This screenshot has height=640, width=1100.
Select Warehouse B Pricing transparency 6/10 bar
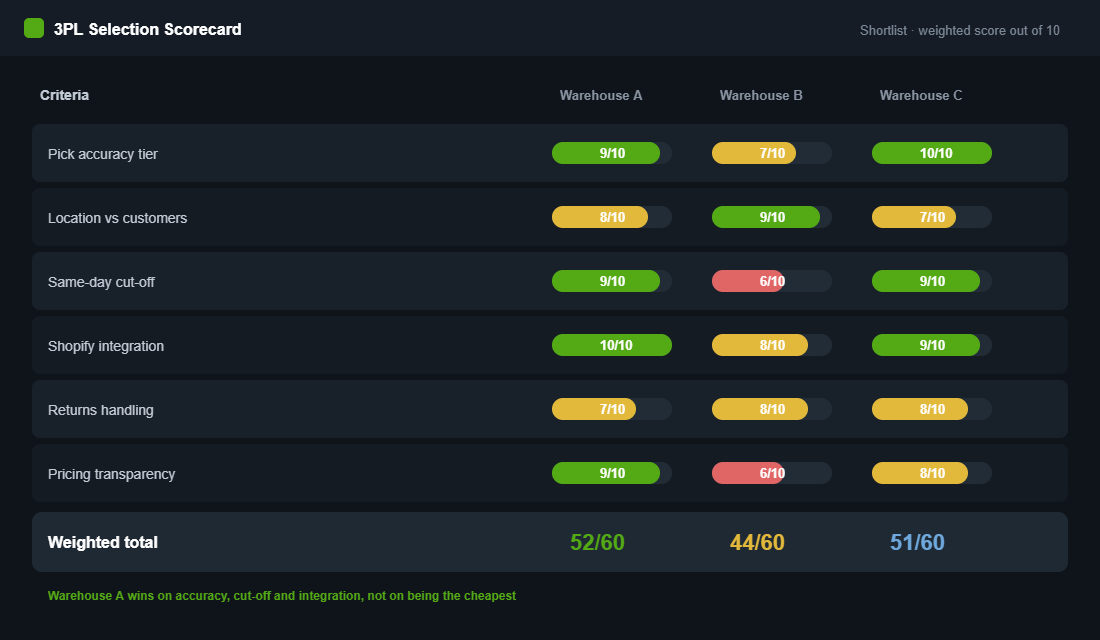point(772,473)
